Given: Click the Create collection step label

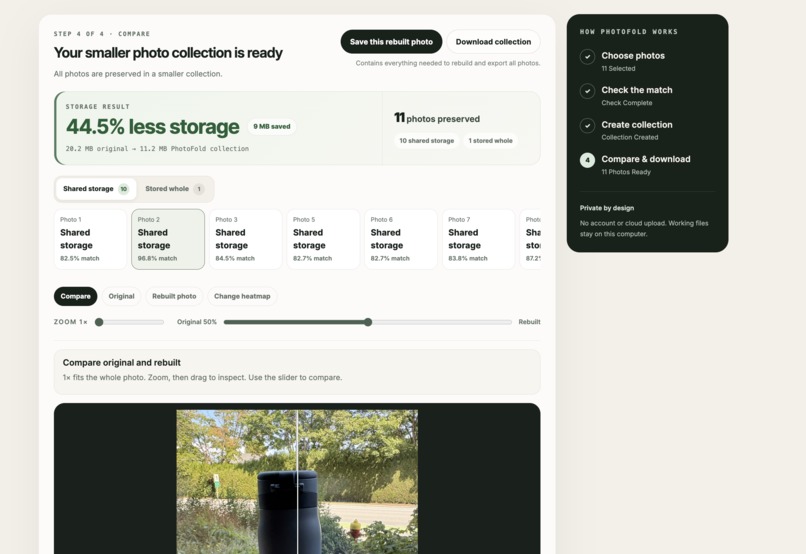Looking at the screenshot, I should pyautogui.click(x=637, y=124).
